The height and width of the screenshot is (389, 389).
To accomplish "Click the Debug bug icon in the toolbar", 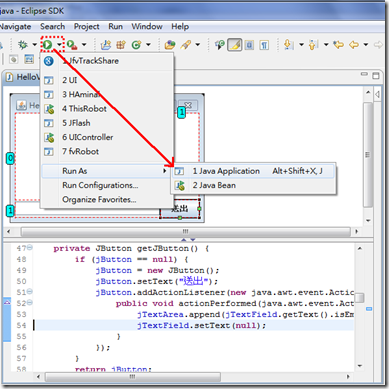I will (x=23, y=44).
